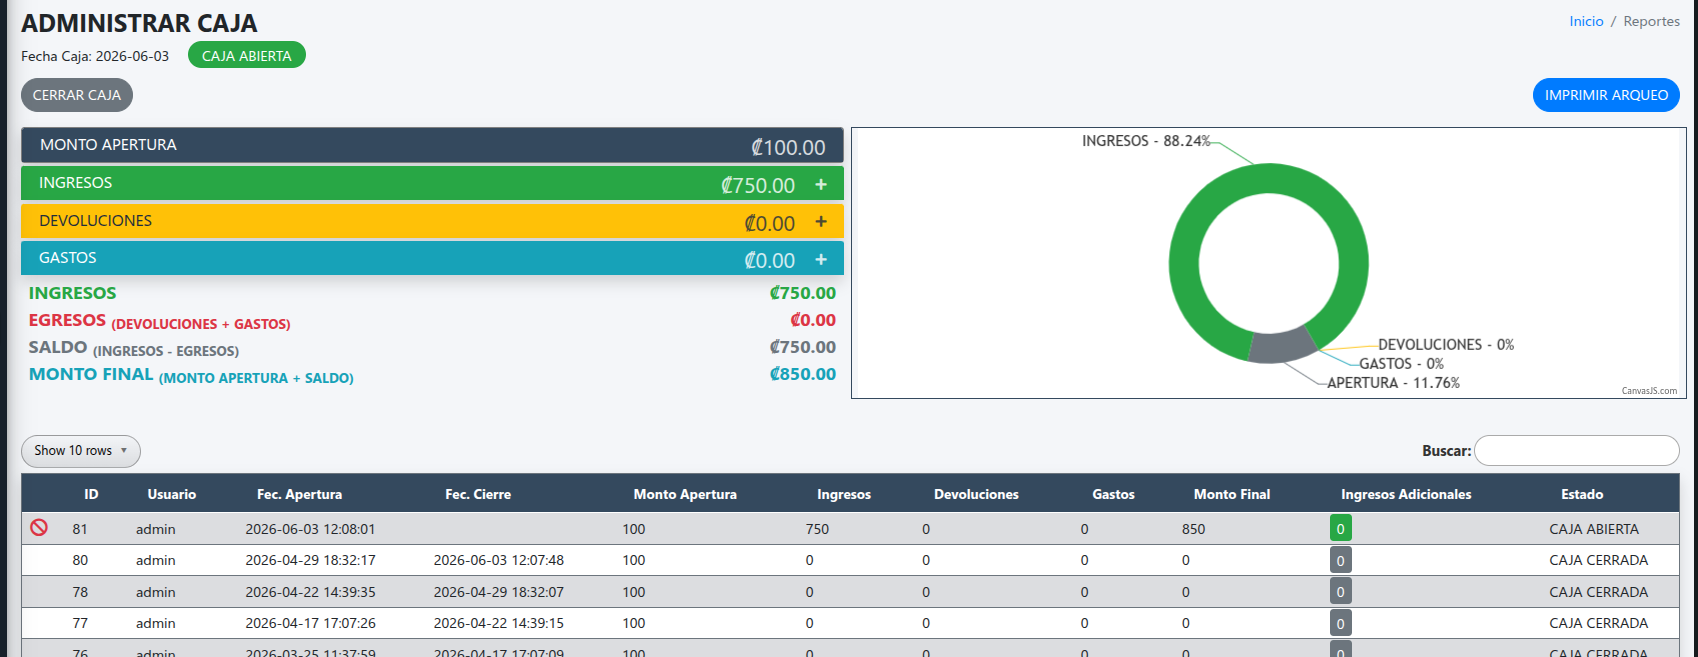This screenshot has width=1698, height=657.
Task: Click green additional income badge in row 81
Action: (1341, 529)
